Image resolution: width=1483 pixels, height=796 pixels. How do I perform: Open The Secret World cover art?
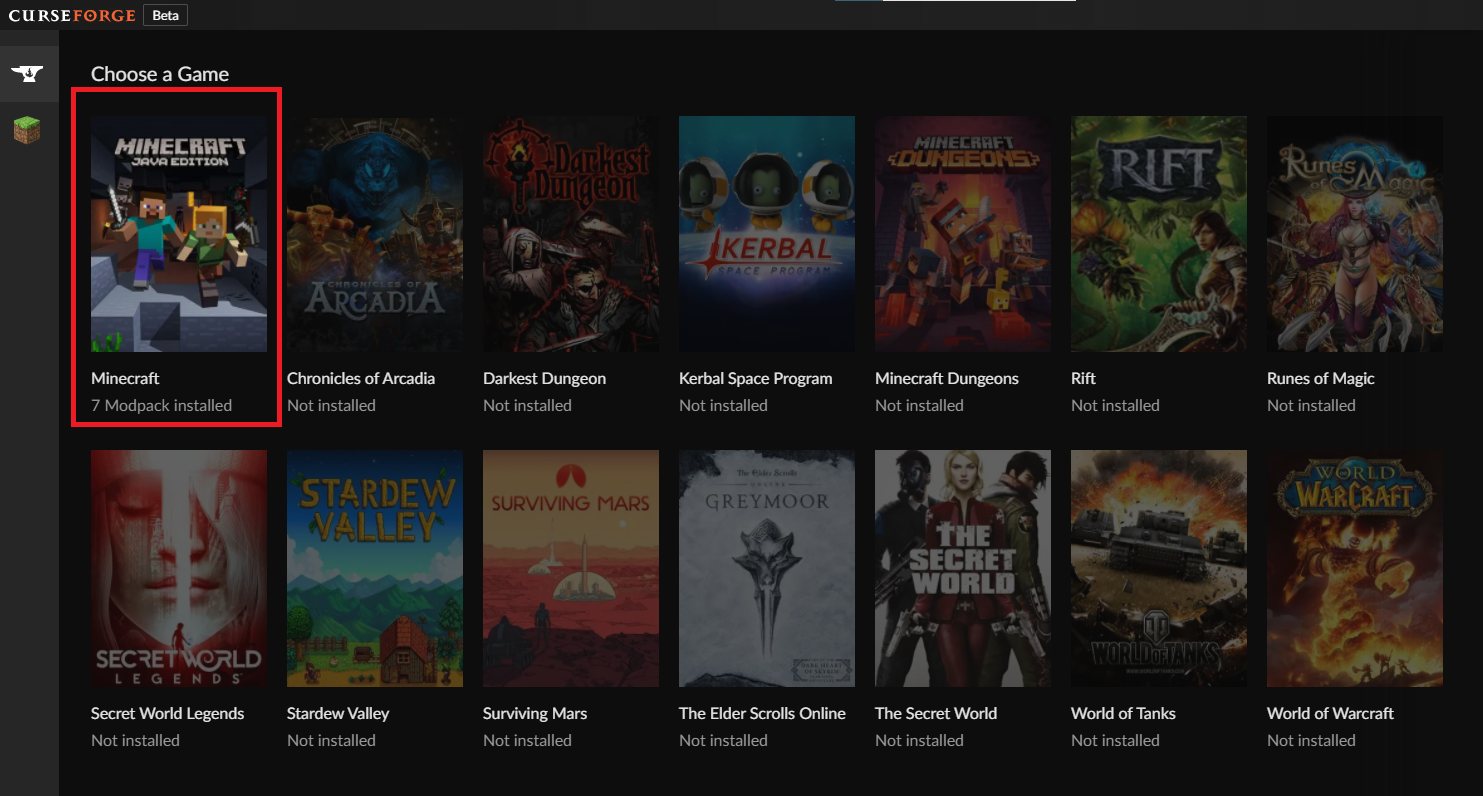(963, 568)
